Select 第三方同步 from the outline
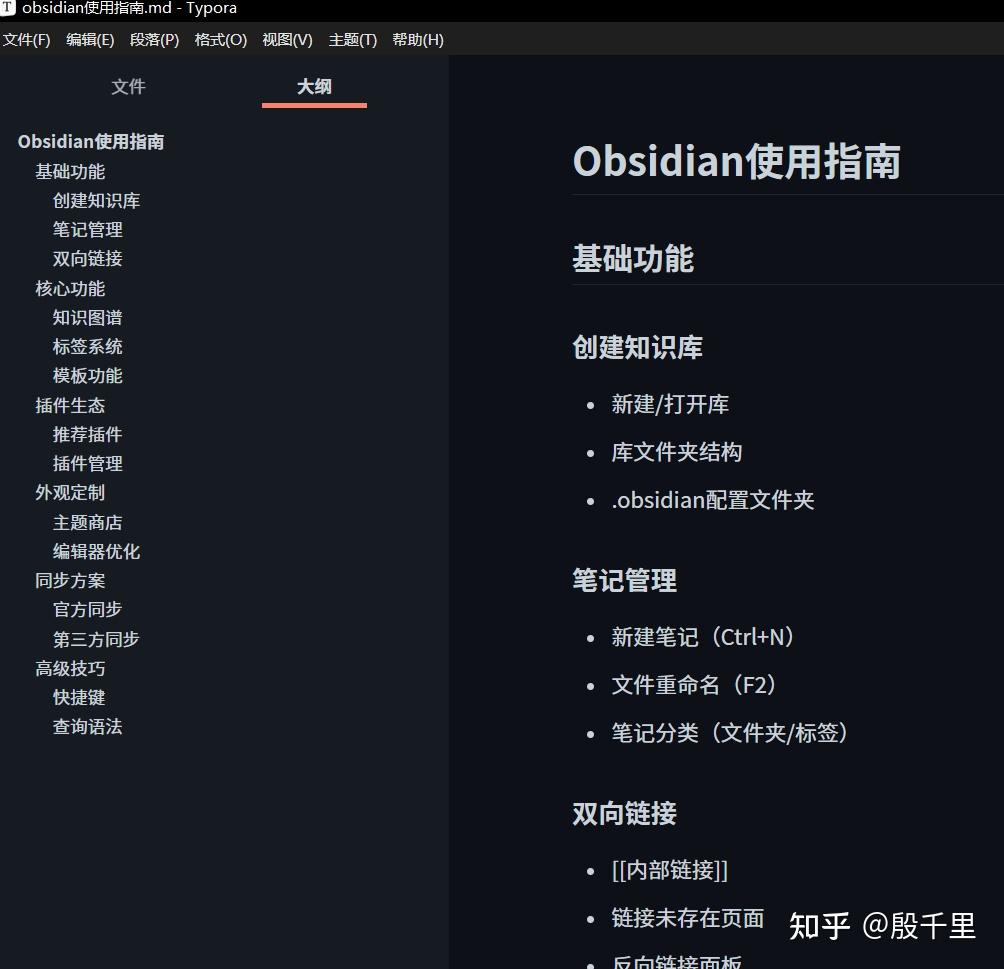 [x=95, y=639]
